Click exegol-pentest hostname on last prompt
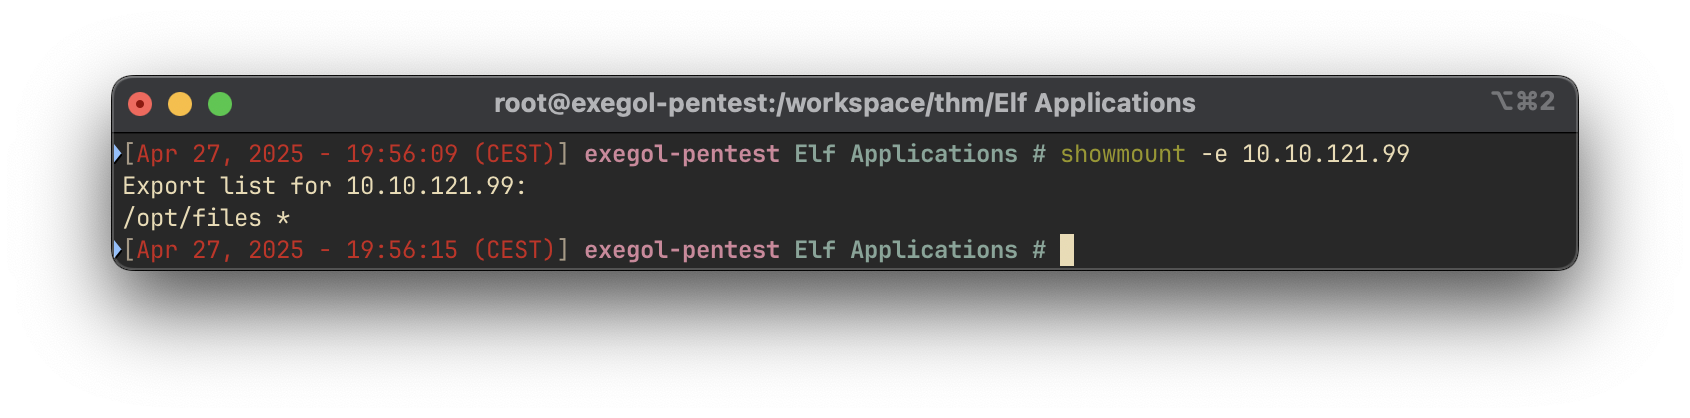The width and height of the screenshot is (1690, 418). click(682, 250)
